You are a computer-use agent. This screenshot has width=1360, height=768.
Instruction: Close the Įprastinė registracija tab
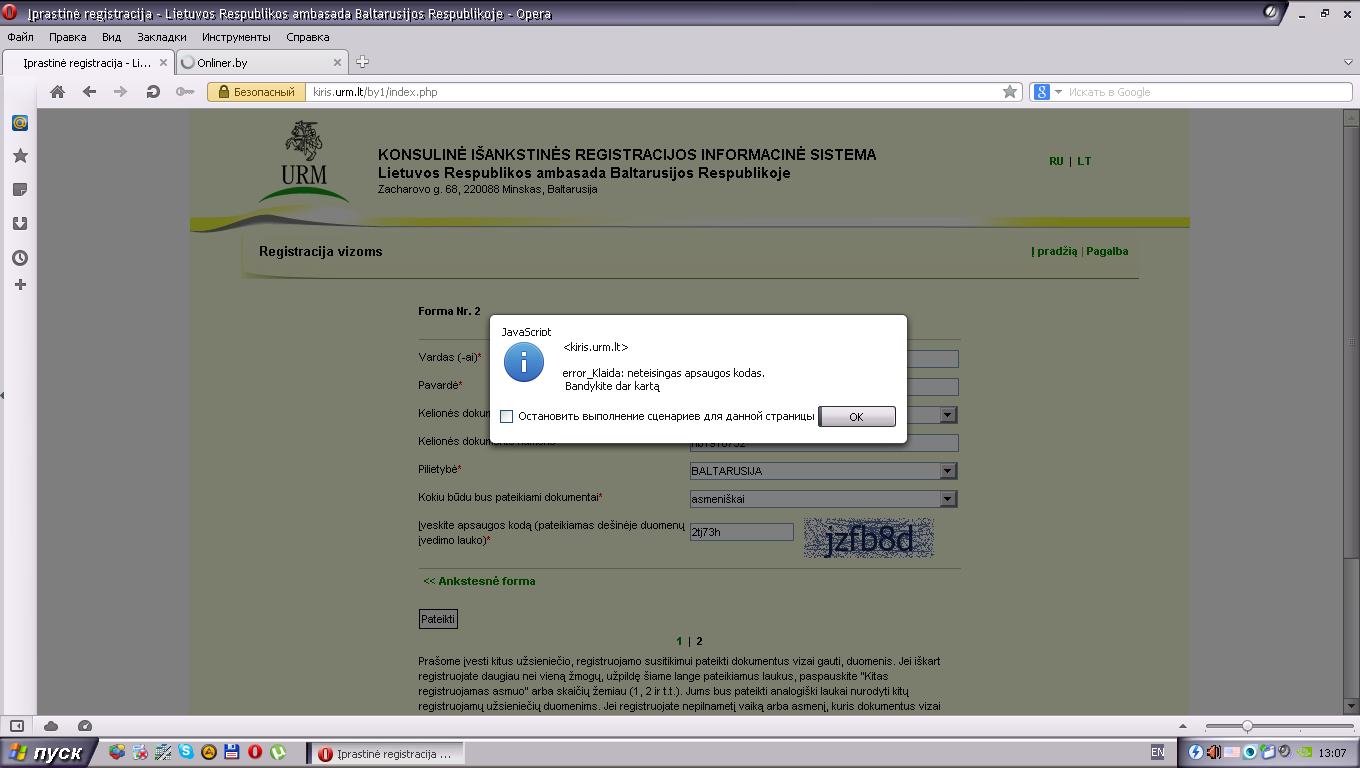163,63
